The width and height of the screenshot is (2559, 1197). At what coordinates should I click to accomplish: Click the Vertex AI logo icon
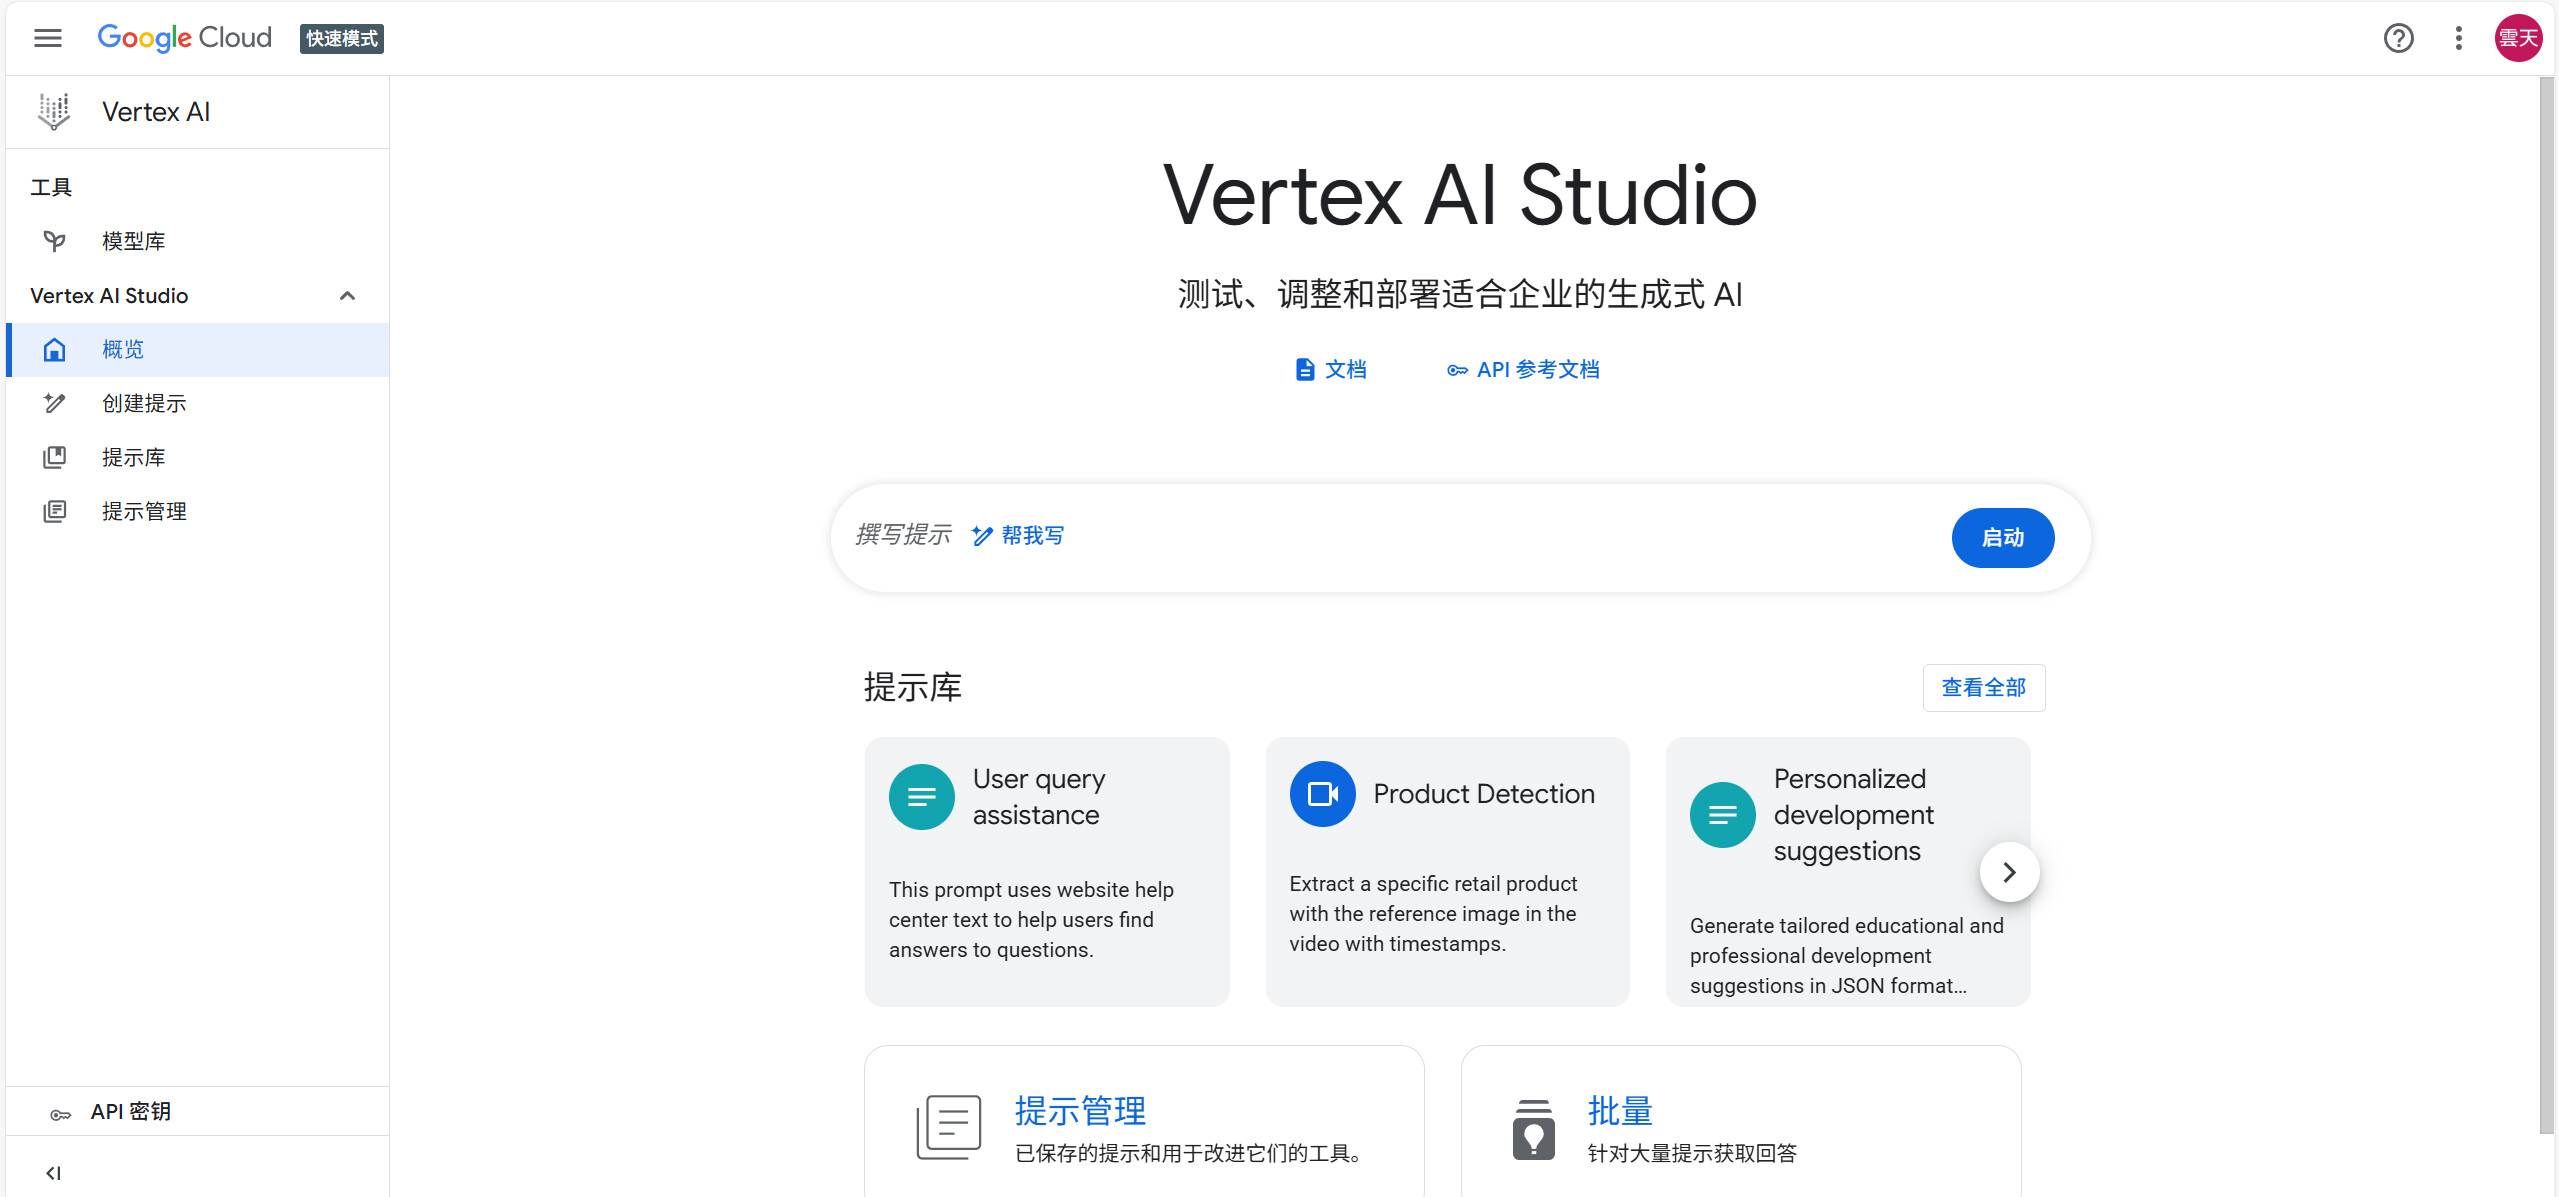tap(54, 112)
